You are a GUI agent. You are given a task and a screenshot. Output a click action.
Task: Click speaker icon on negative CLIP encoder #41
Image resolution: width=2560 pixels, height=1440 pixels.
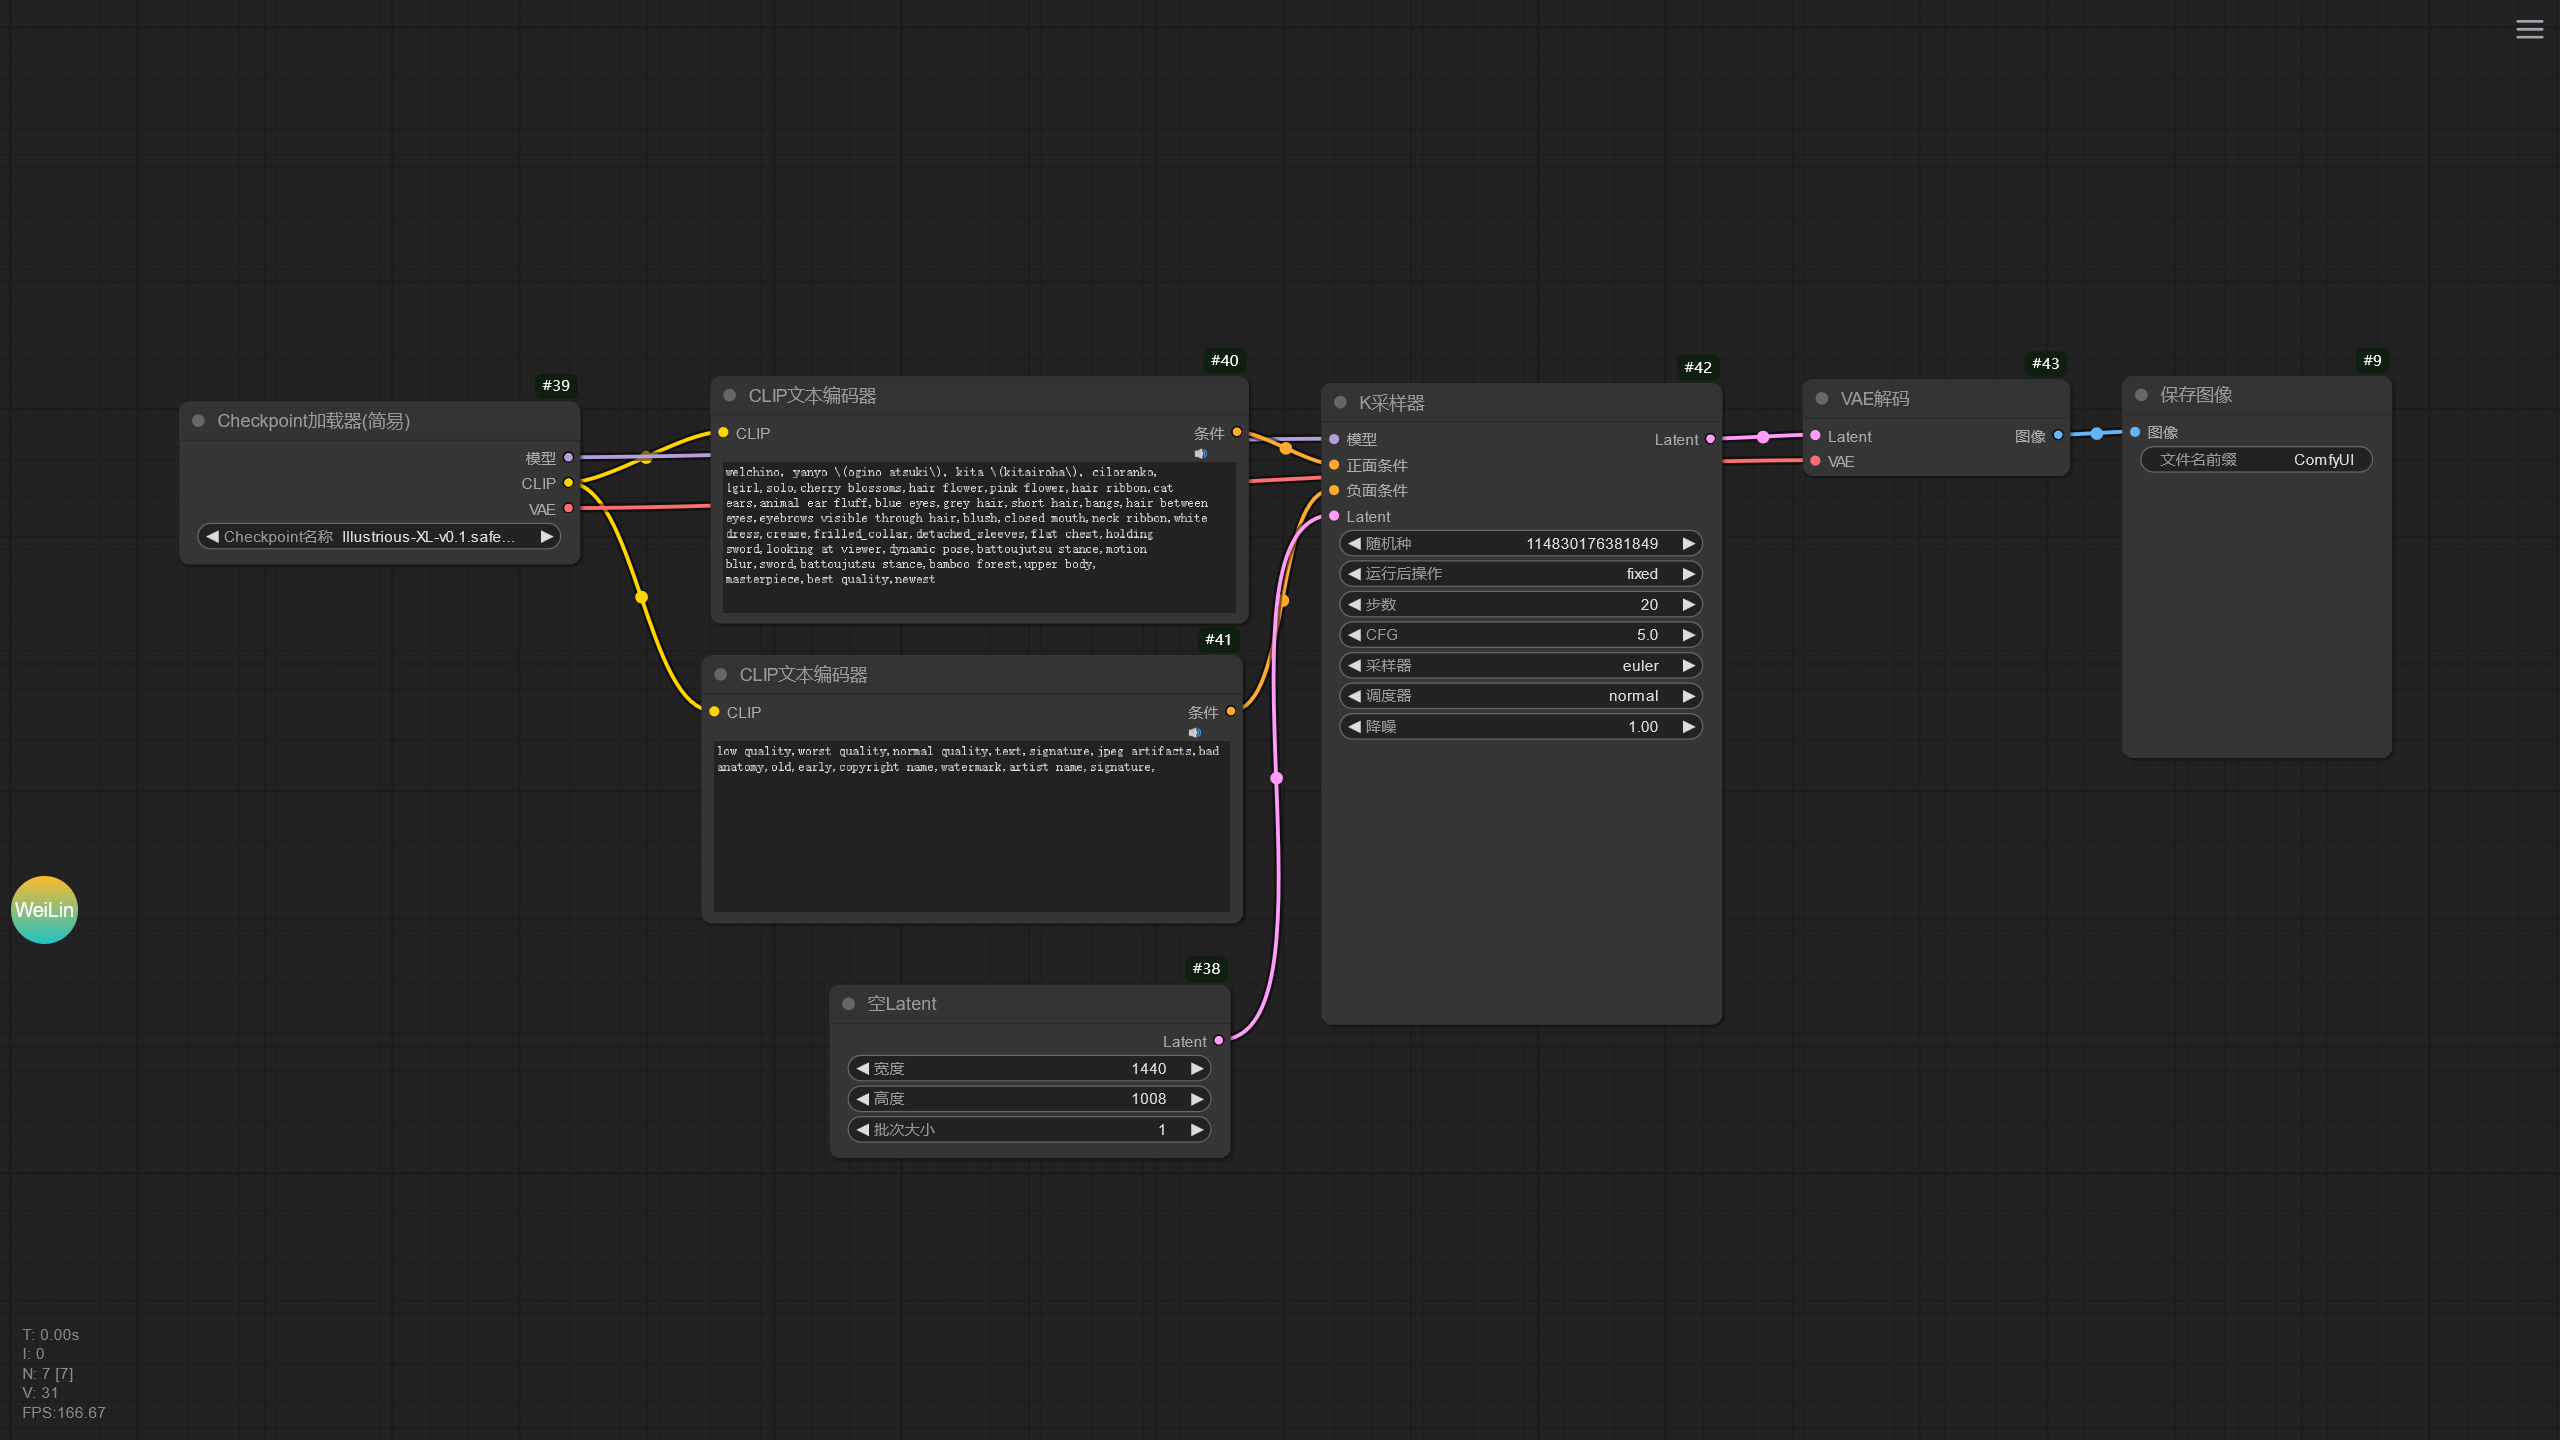[1194, 733]
